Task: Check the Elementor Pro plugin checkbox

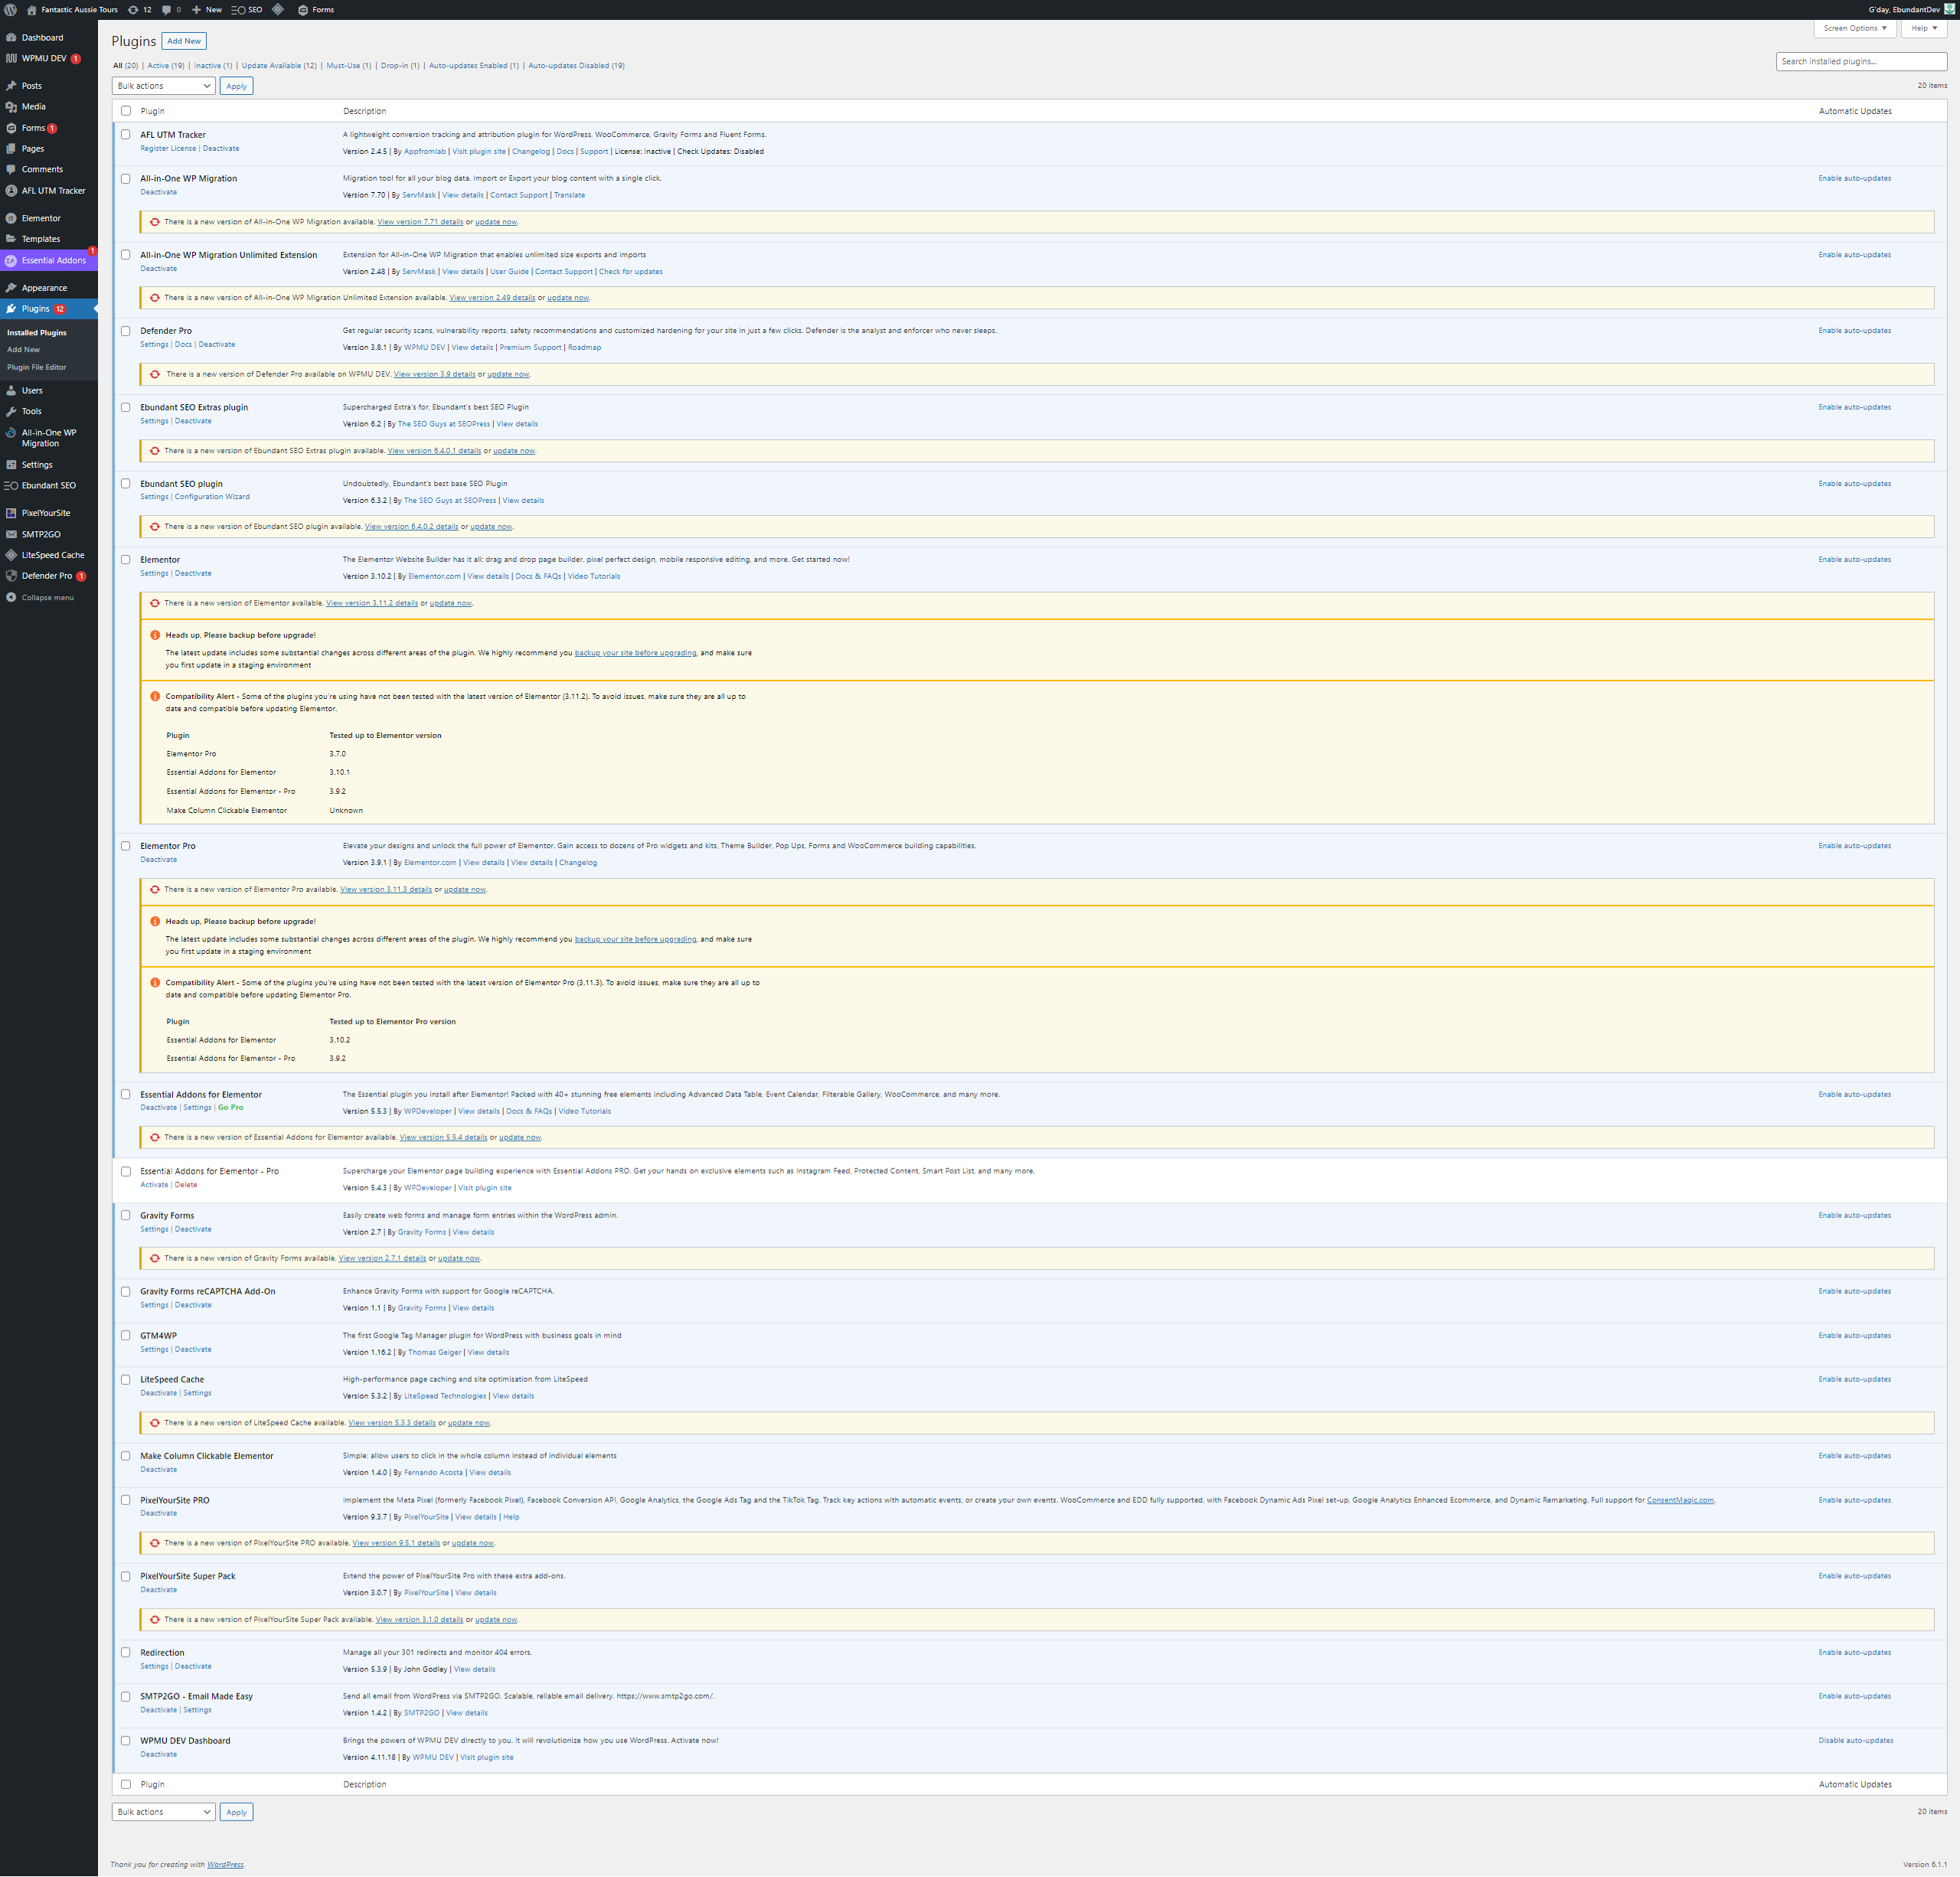Action: (x=126, y=846)
